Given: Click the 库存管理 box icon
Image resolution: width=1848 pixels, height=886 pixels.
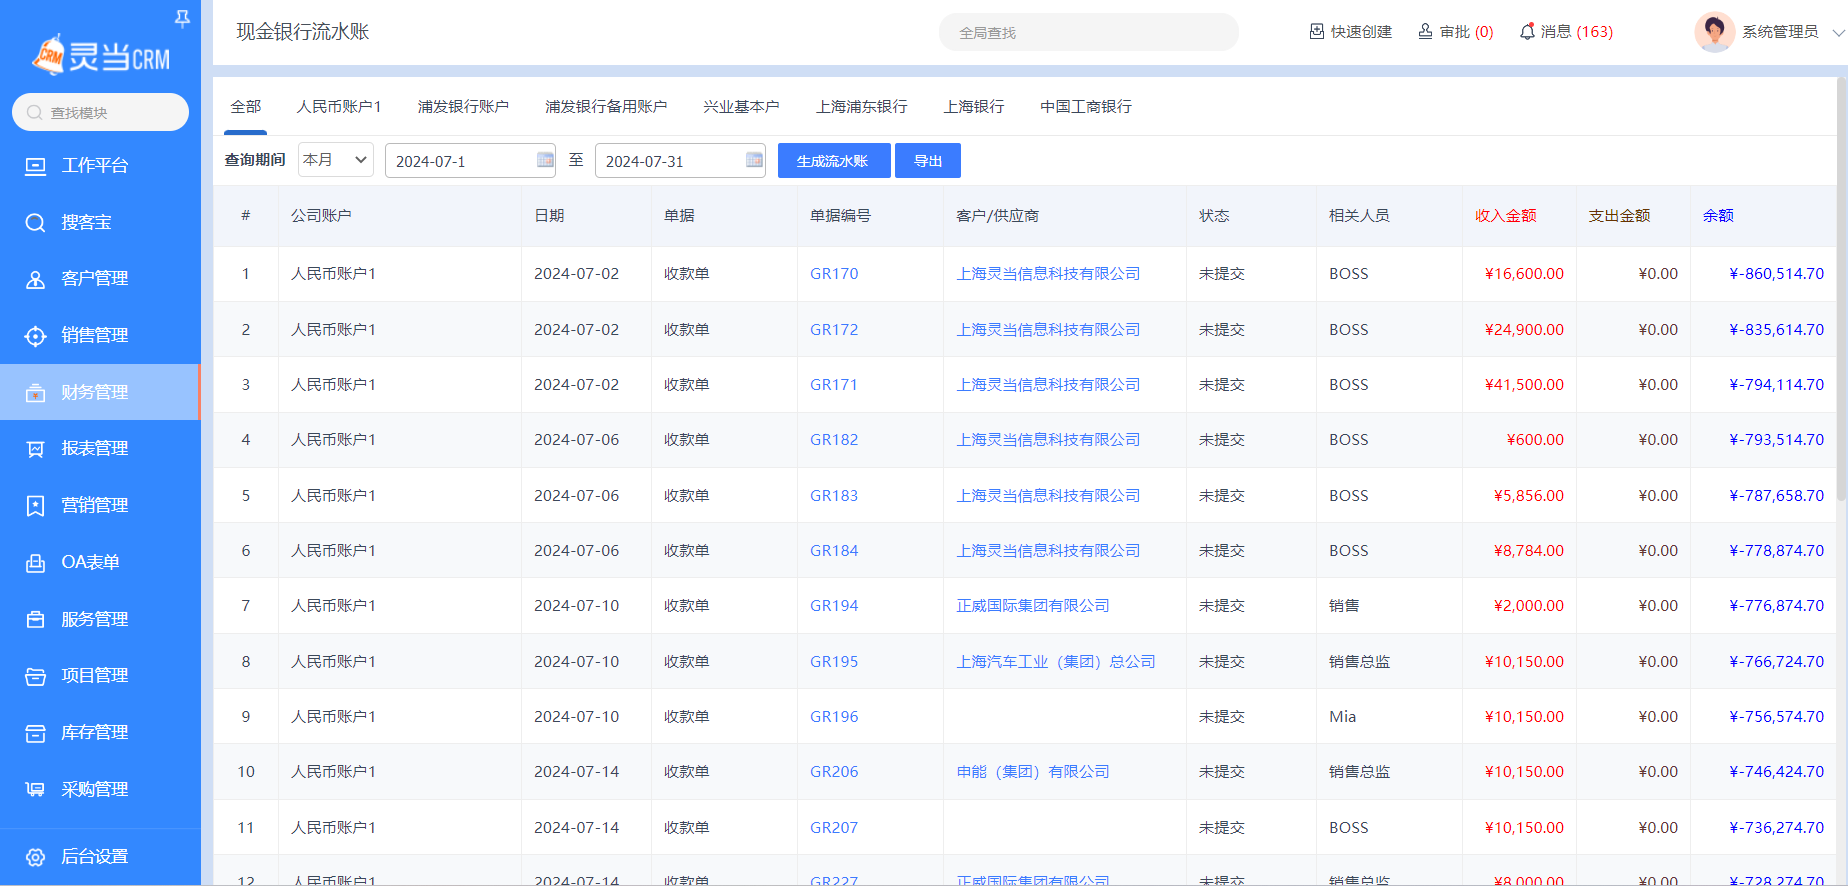Looking at the screenshot, I should point(35,733).
